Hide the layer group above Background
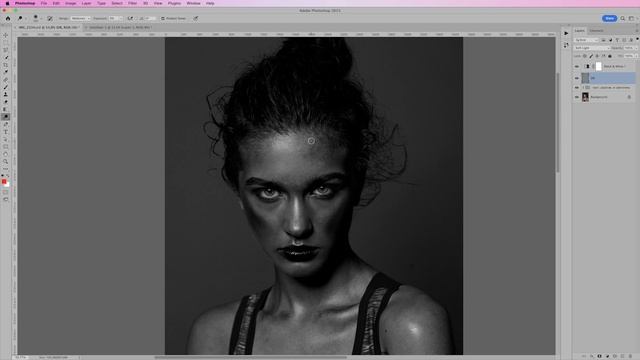The height and width of the screenshot is (360, 640). (x=577, y=88)
